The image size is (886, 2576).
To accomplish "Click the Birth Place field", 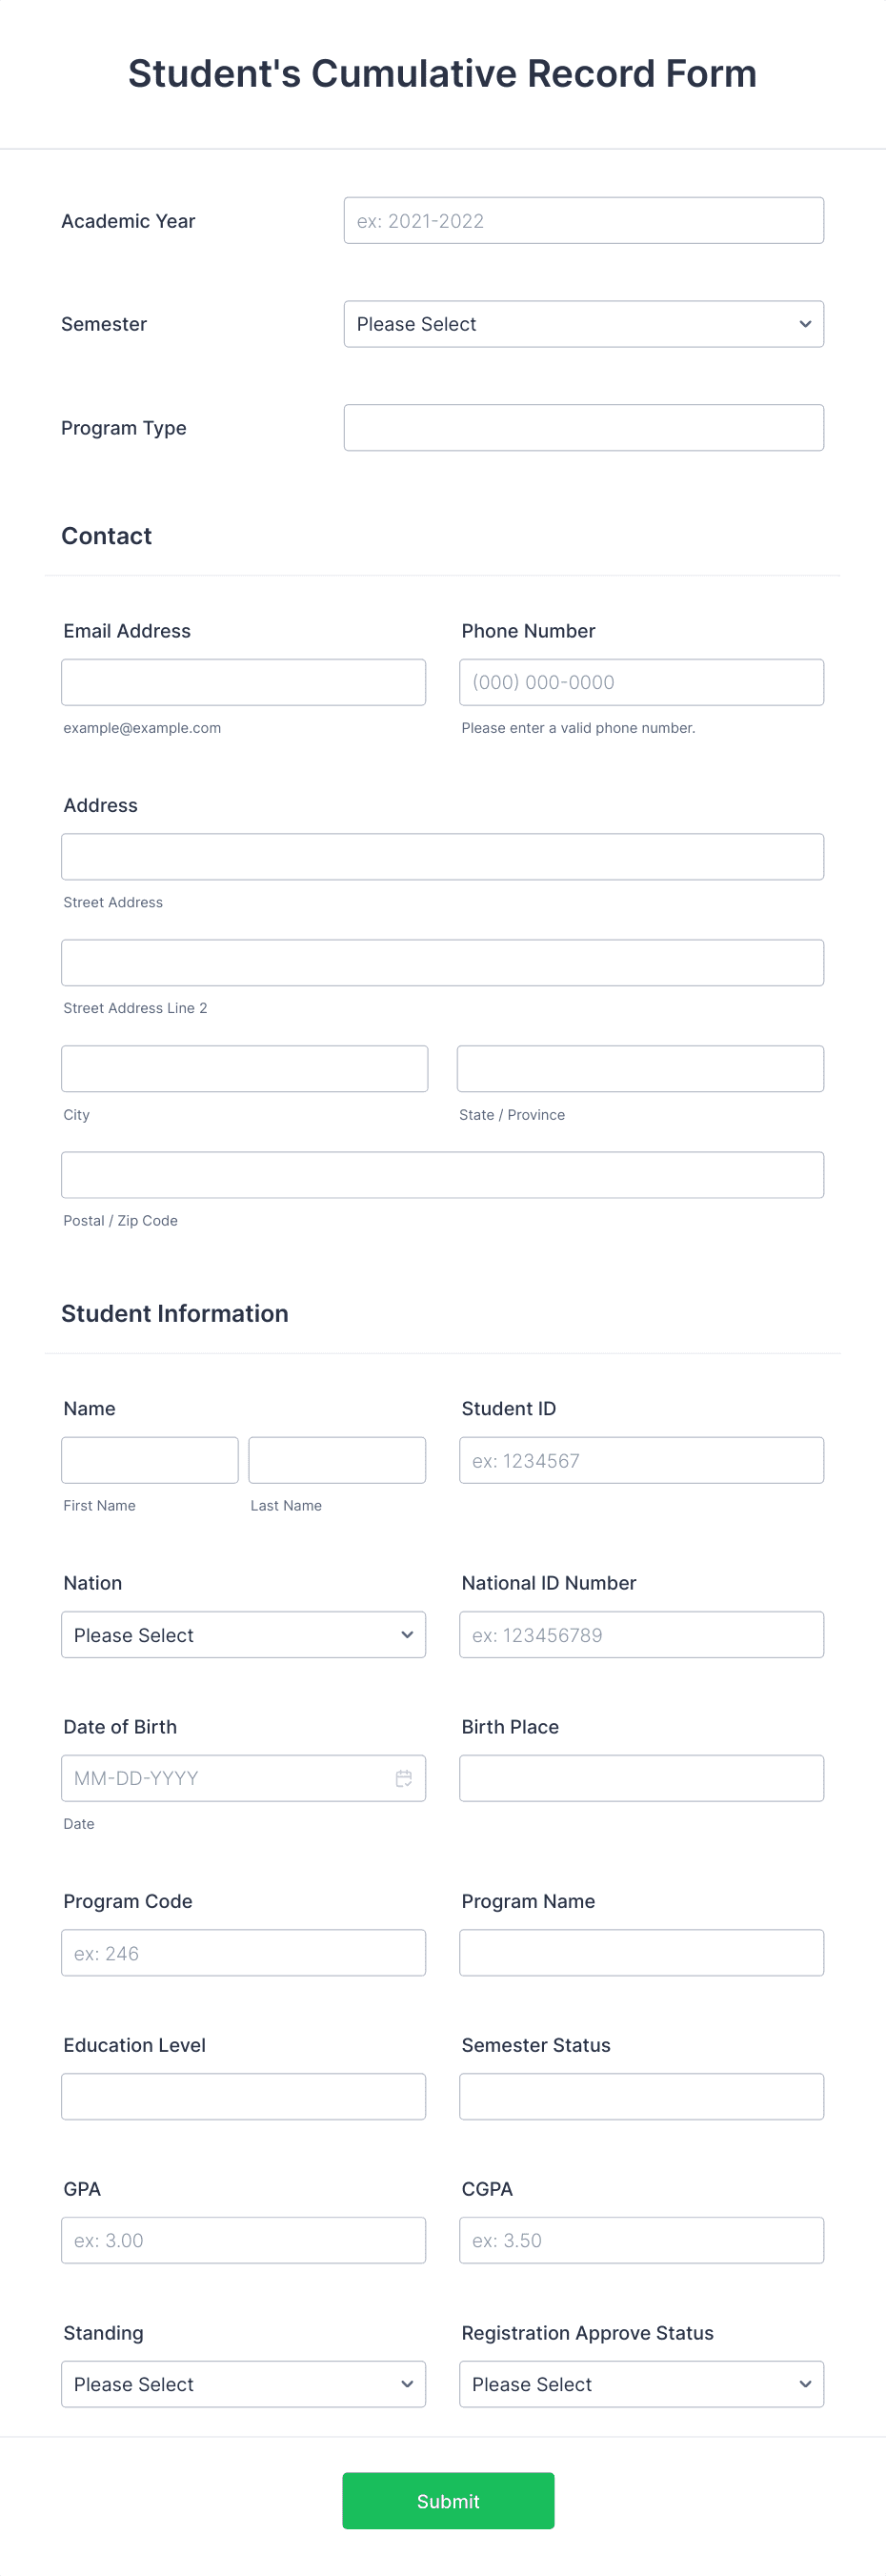I will (641, 1777).
